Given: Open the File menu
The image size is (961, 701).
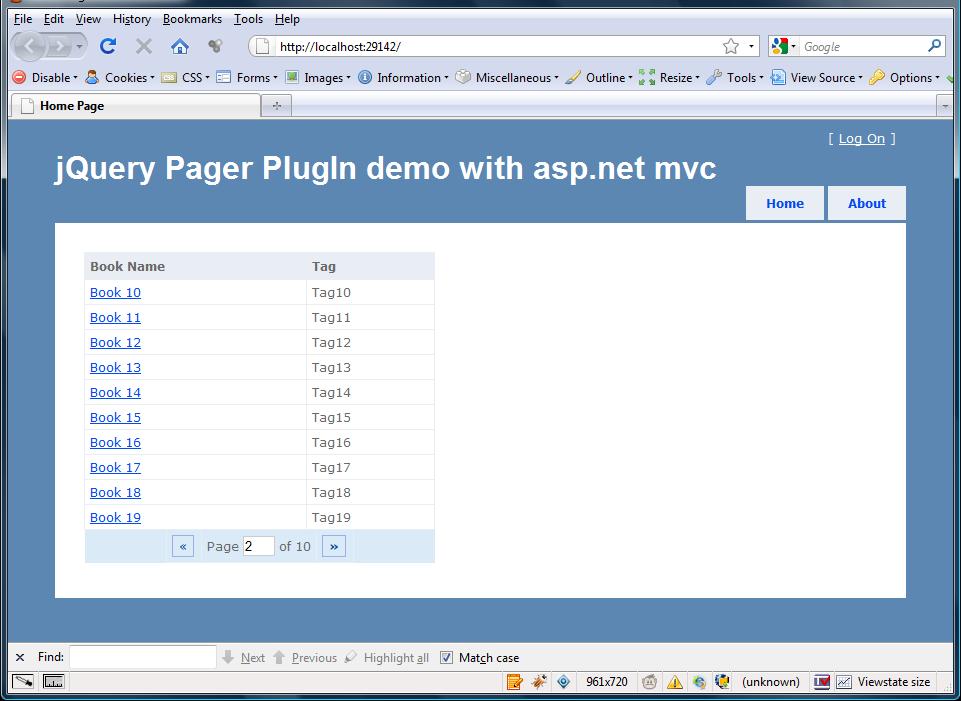Looking at the screenshot, I should pos(23,19).
